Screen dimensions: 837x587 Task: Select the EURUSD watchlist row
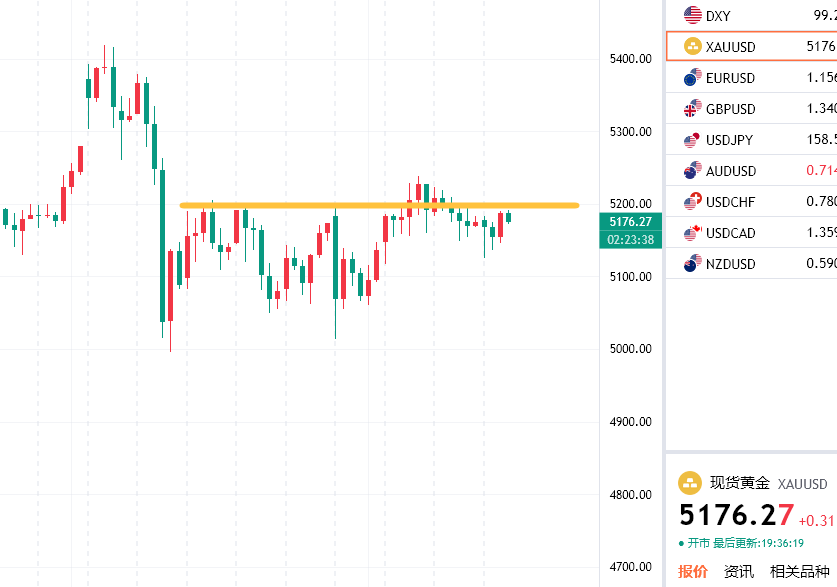pos(752,78)
